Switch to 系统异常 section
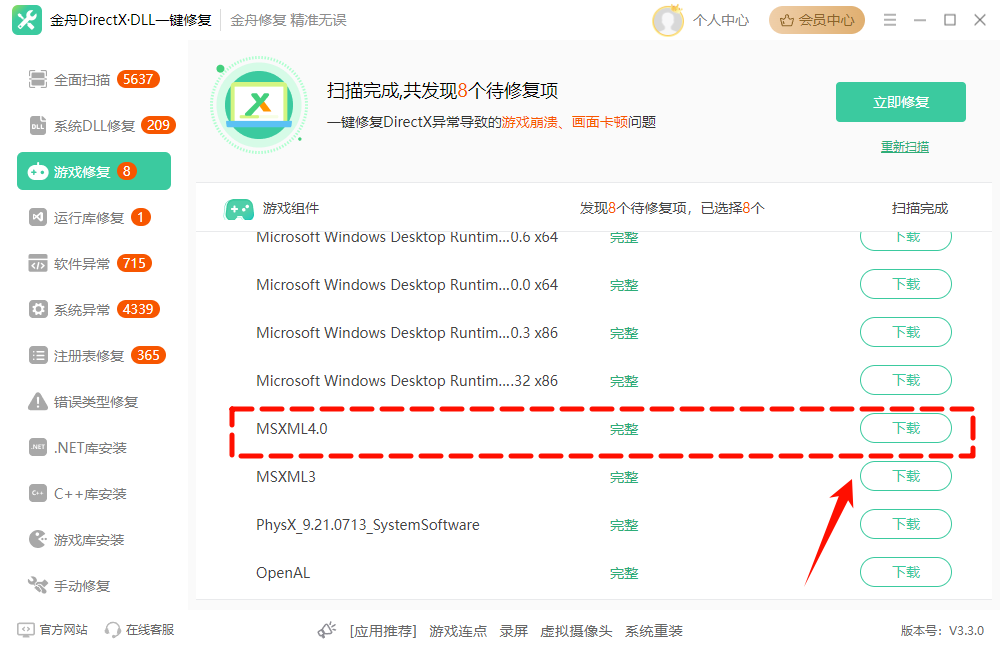 [94, 309]
